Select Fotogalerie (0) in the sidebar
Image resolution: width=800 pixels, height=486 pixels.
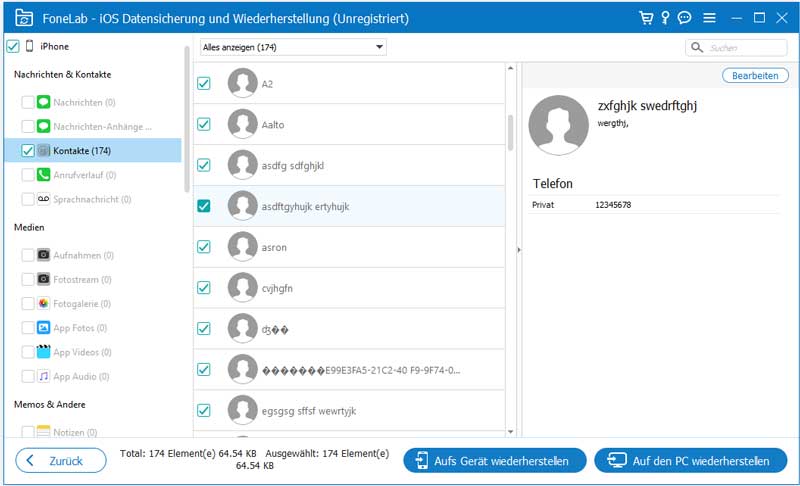[x=82, y=303]
